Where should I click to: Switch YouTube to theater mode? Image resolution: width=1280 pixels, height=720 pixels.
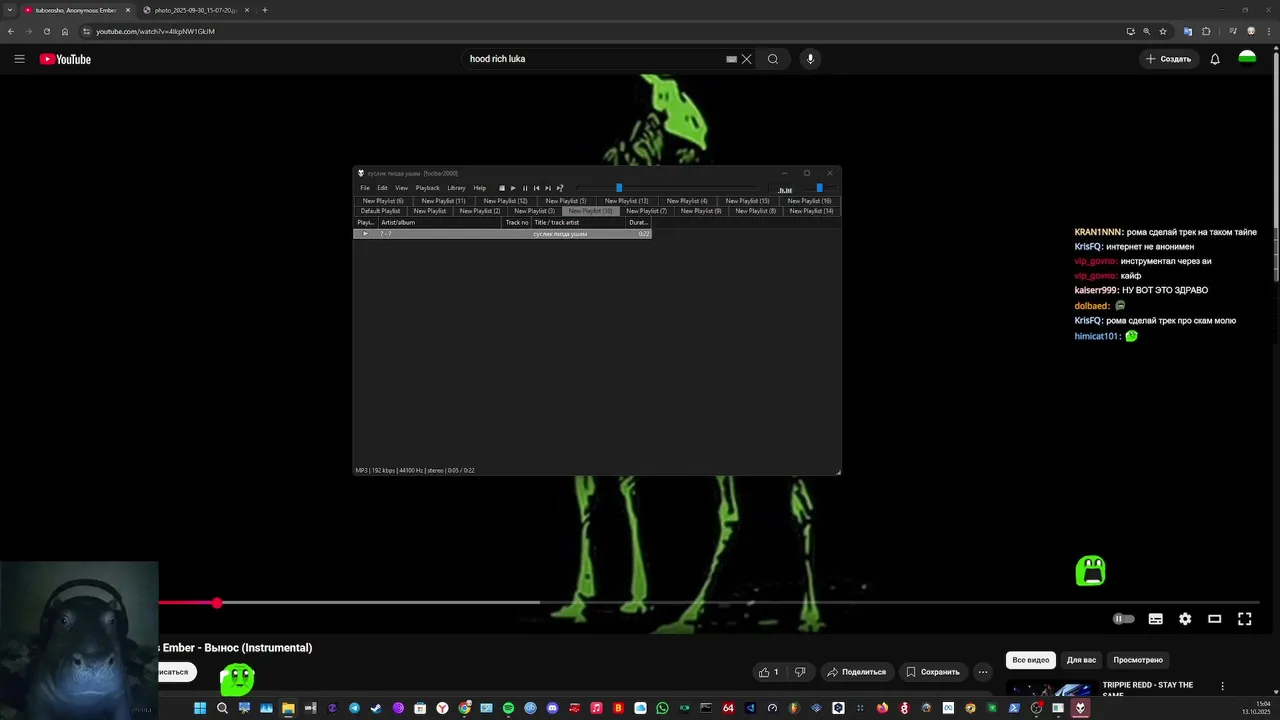tap(1215, 619)
